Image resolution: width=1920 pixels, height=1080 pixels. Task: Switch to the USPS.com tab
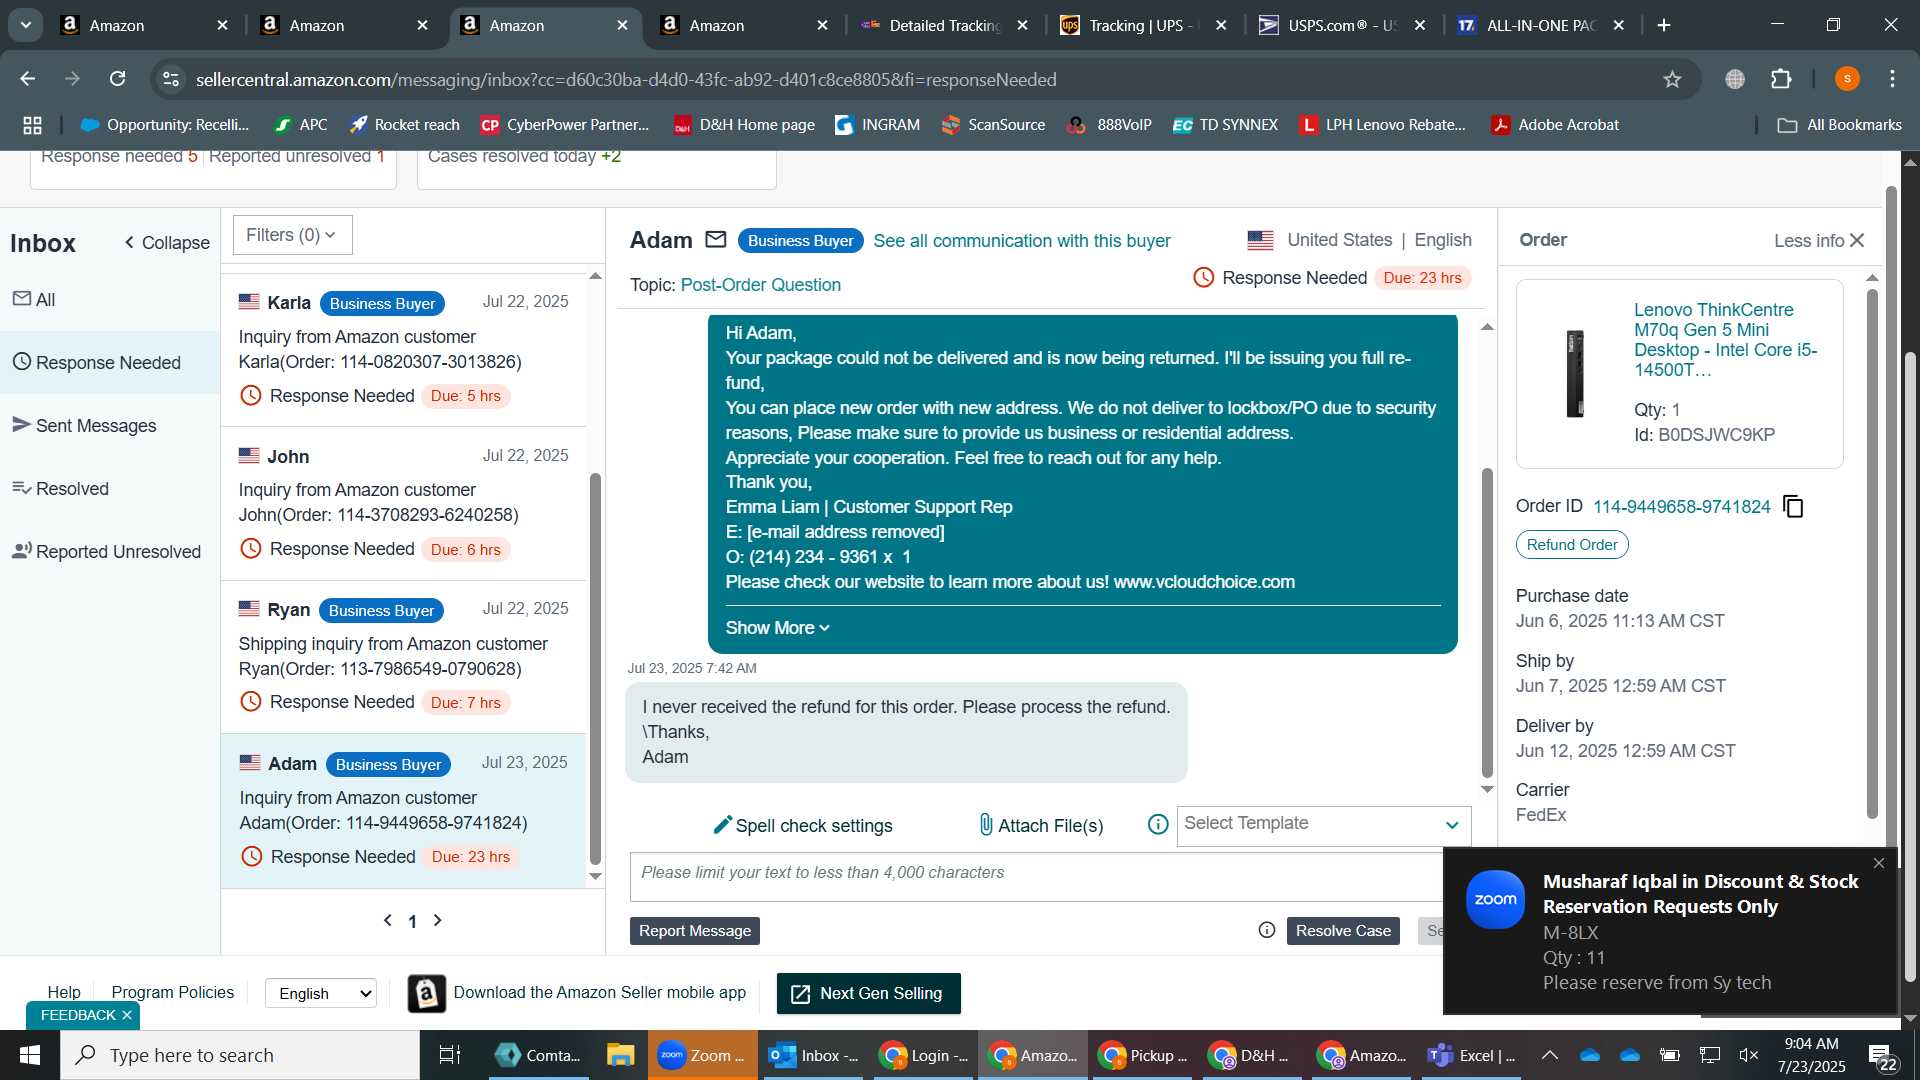[x=1342, y=25]
